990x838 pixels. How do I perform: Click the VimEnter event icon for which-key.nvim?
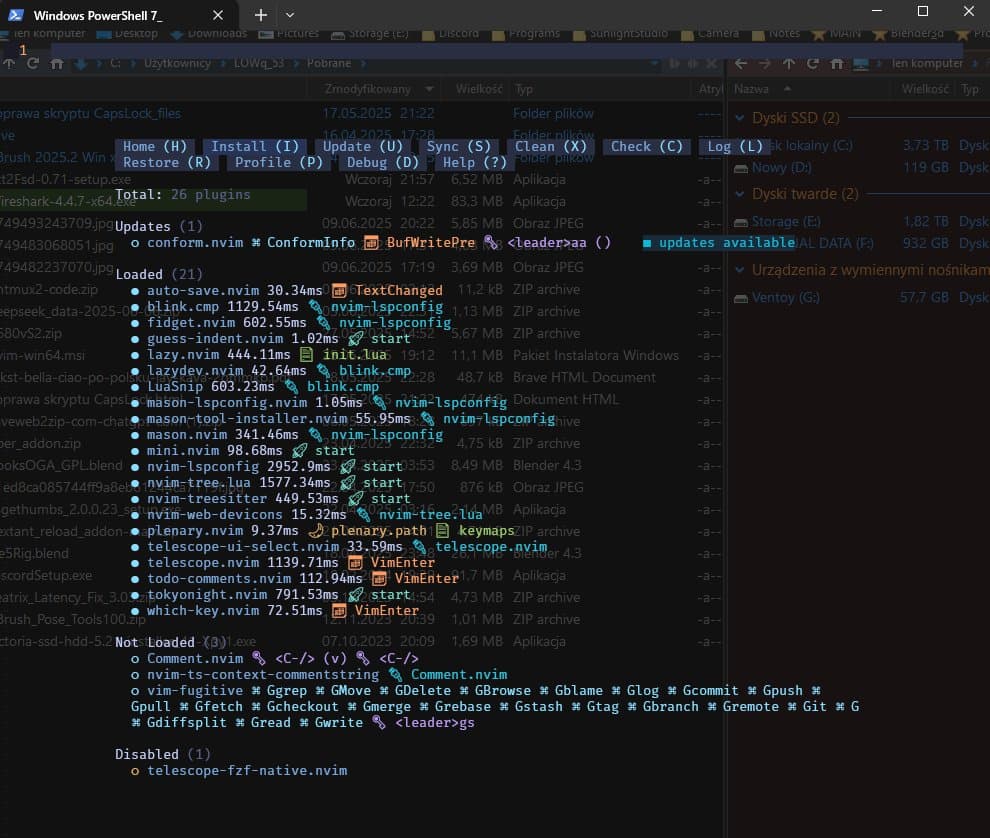coord(339,611)
